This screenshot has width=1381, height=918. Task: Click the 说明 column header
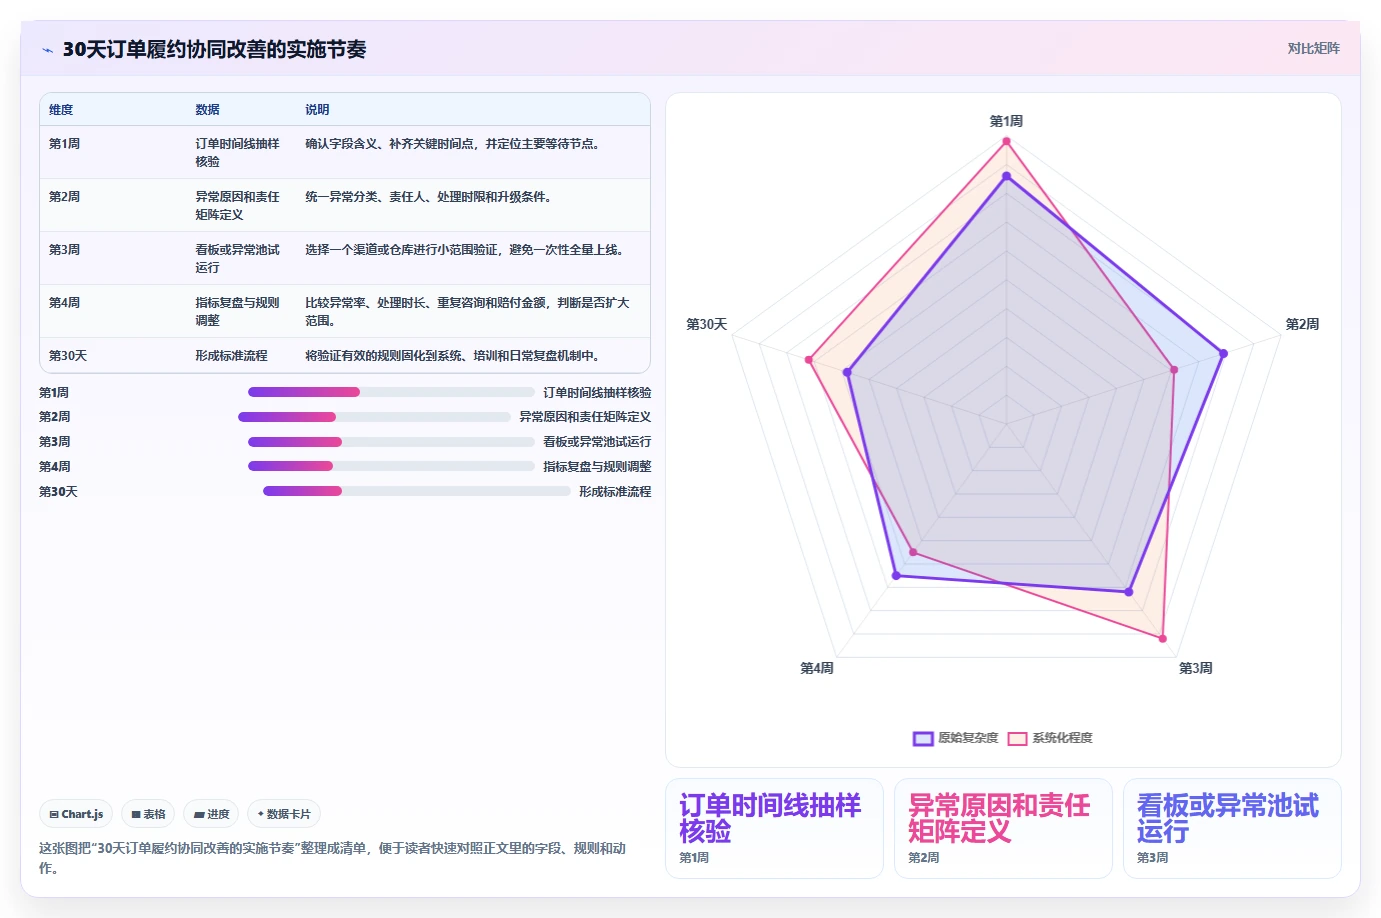click(317, 110)
